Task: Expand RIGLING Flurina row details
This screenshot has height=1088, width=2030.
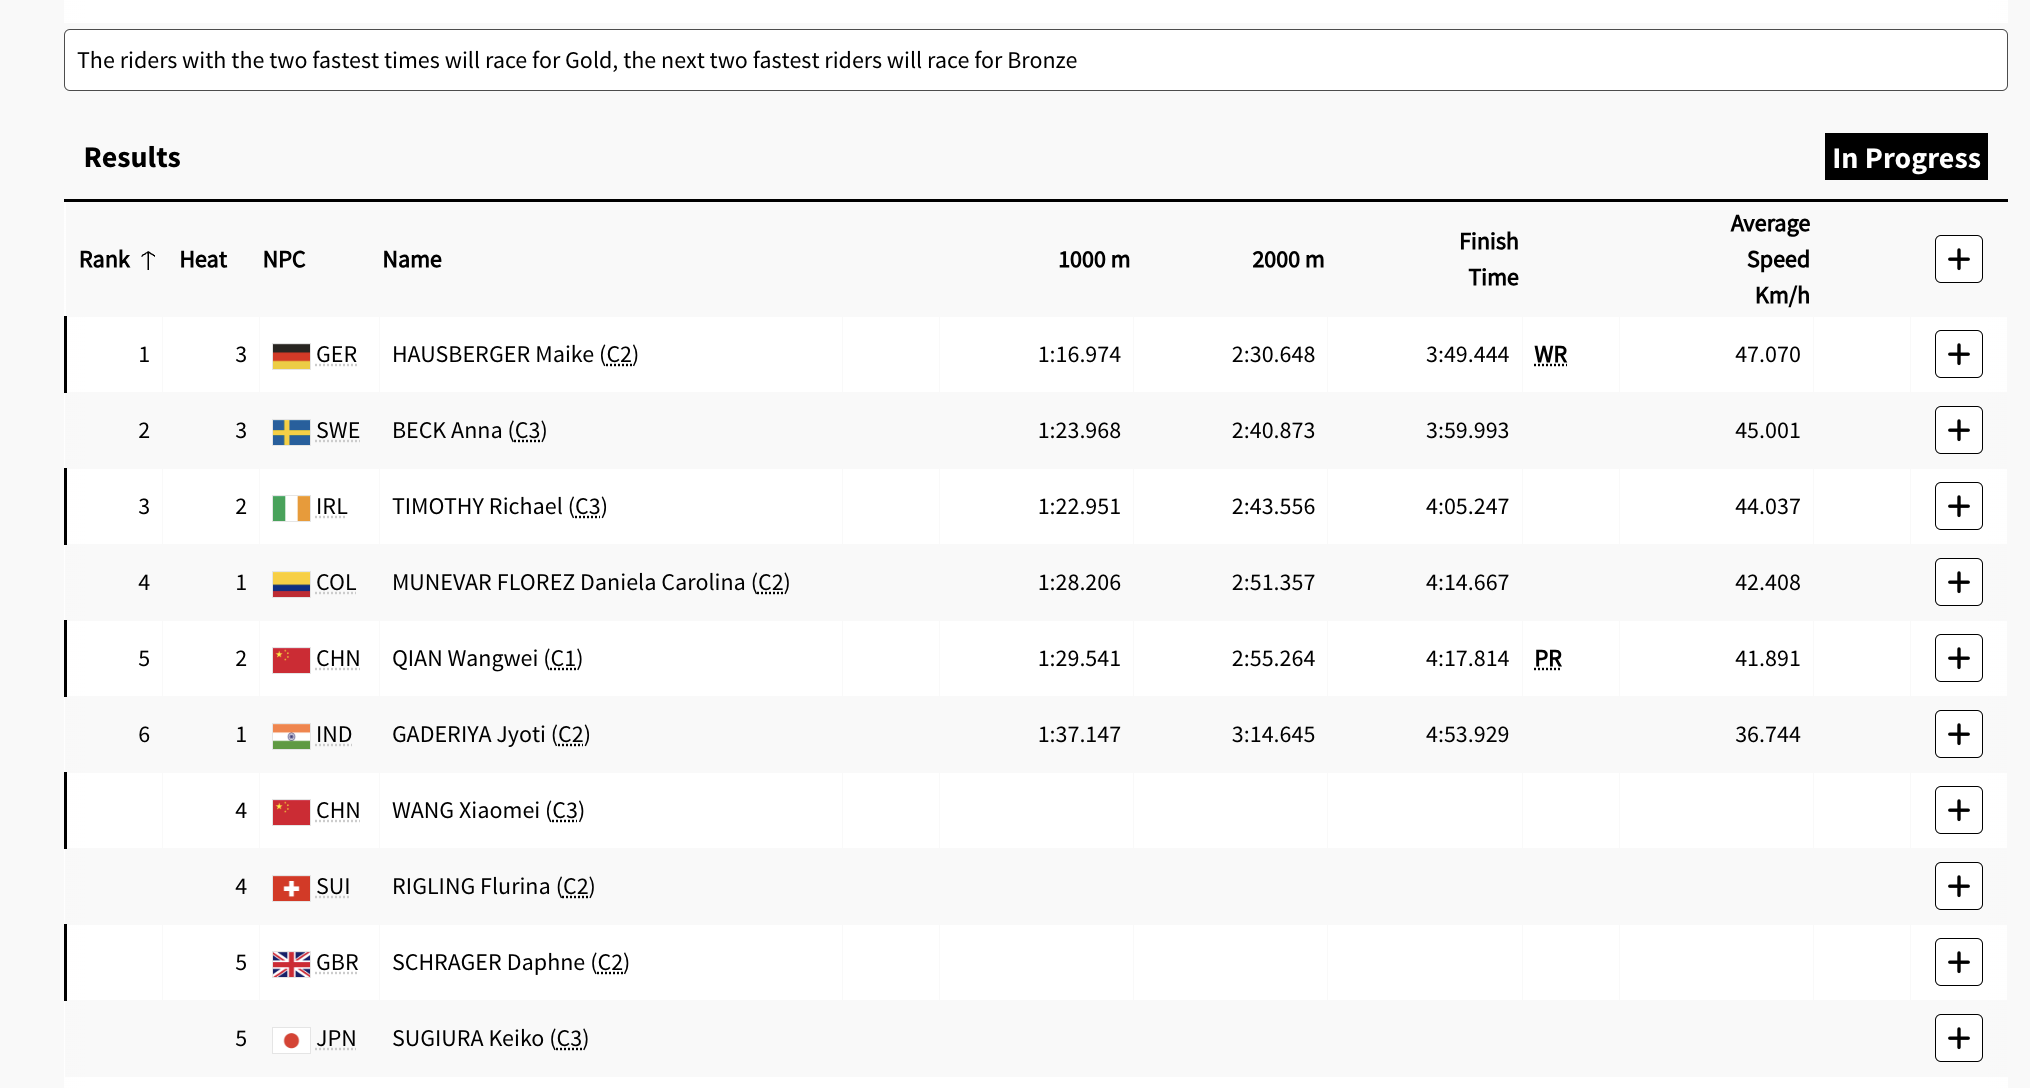Action: 1958,887
